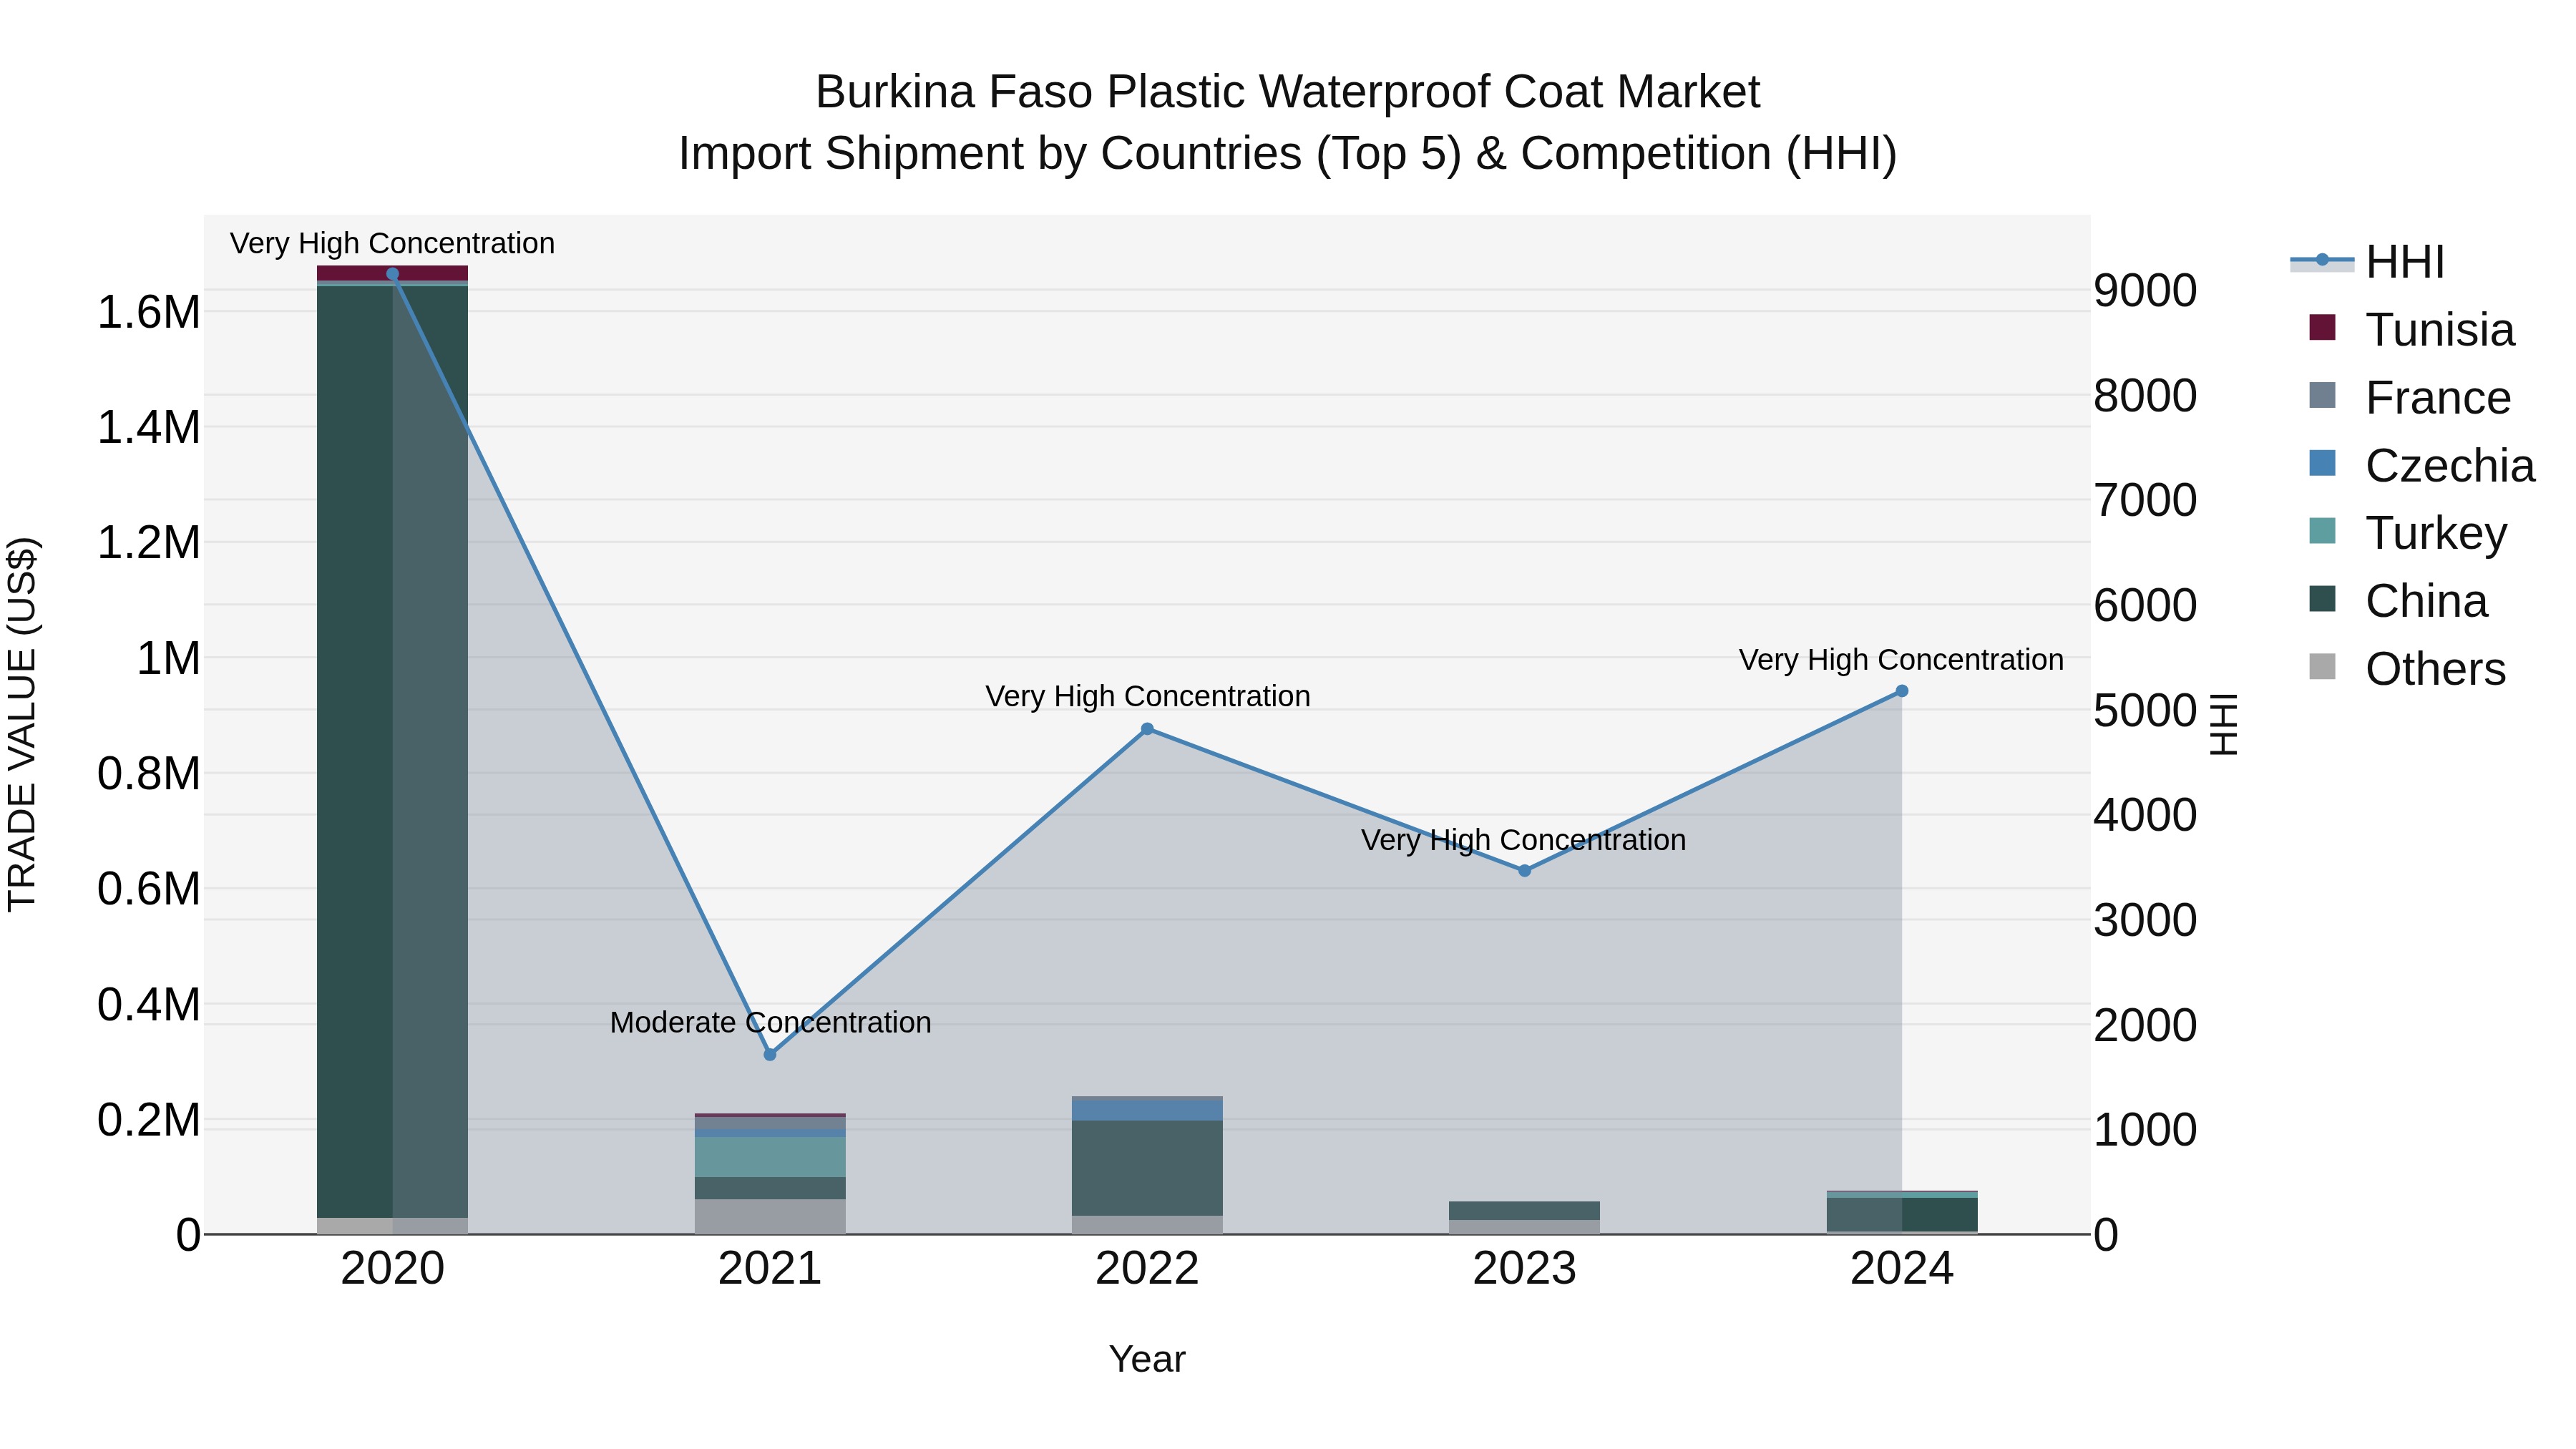
Task: Click the 'Moderate Concentration' annotation
Action: point(770,1023)
